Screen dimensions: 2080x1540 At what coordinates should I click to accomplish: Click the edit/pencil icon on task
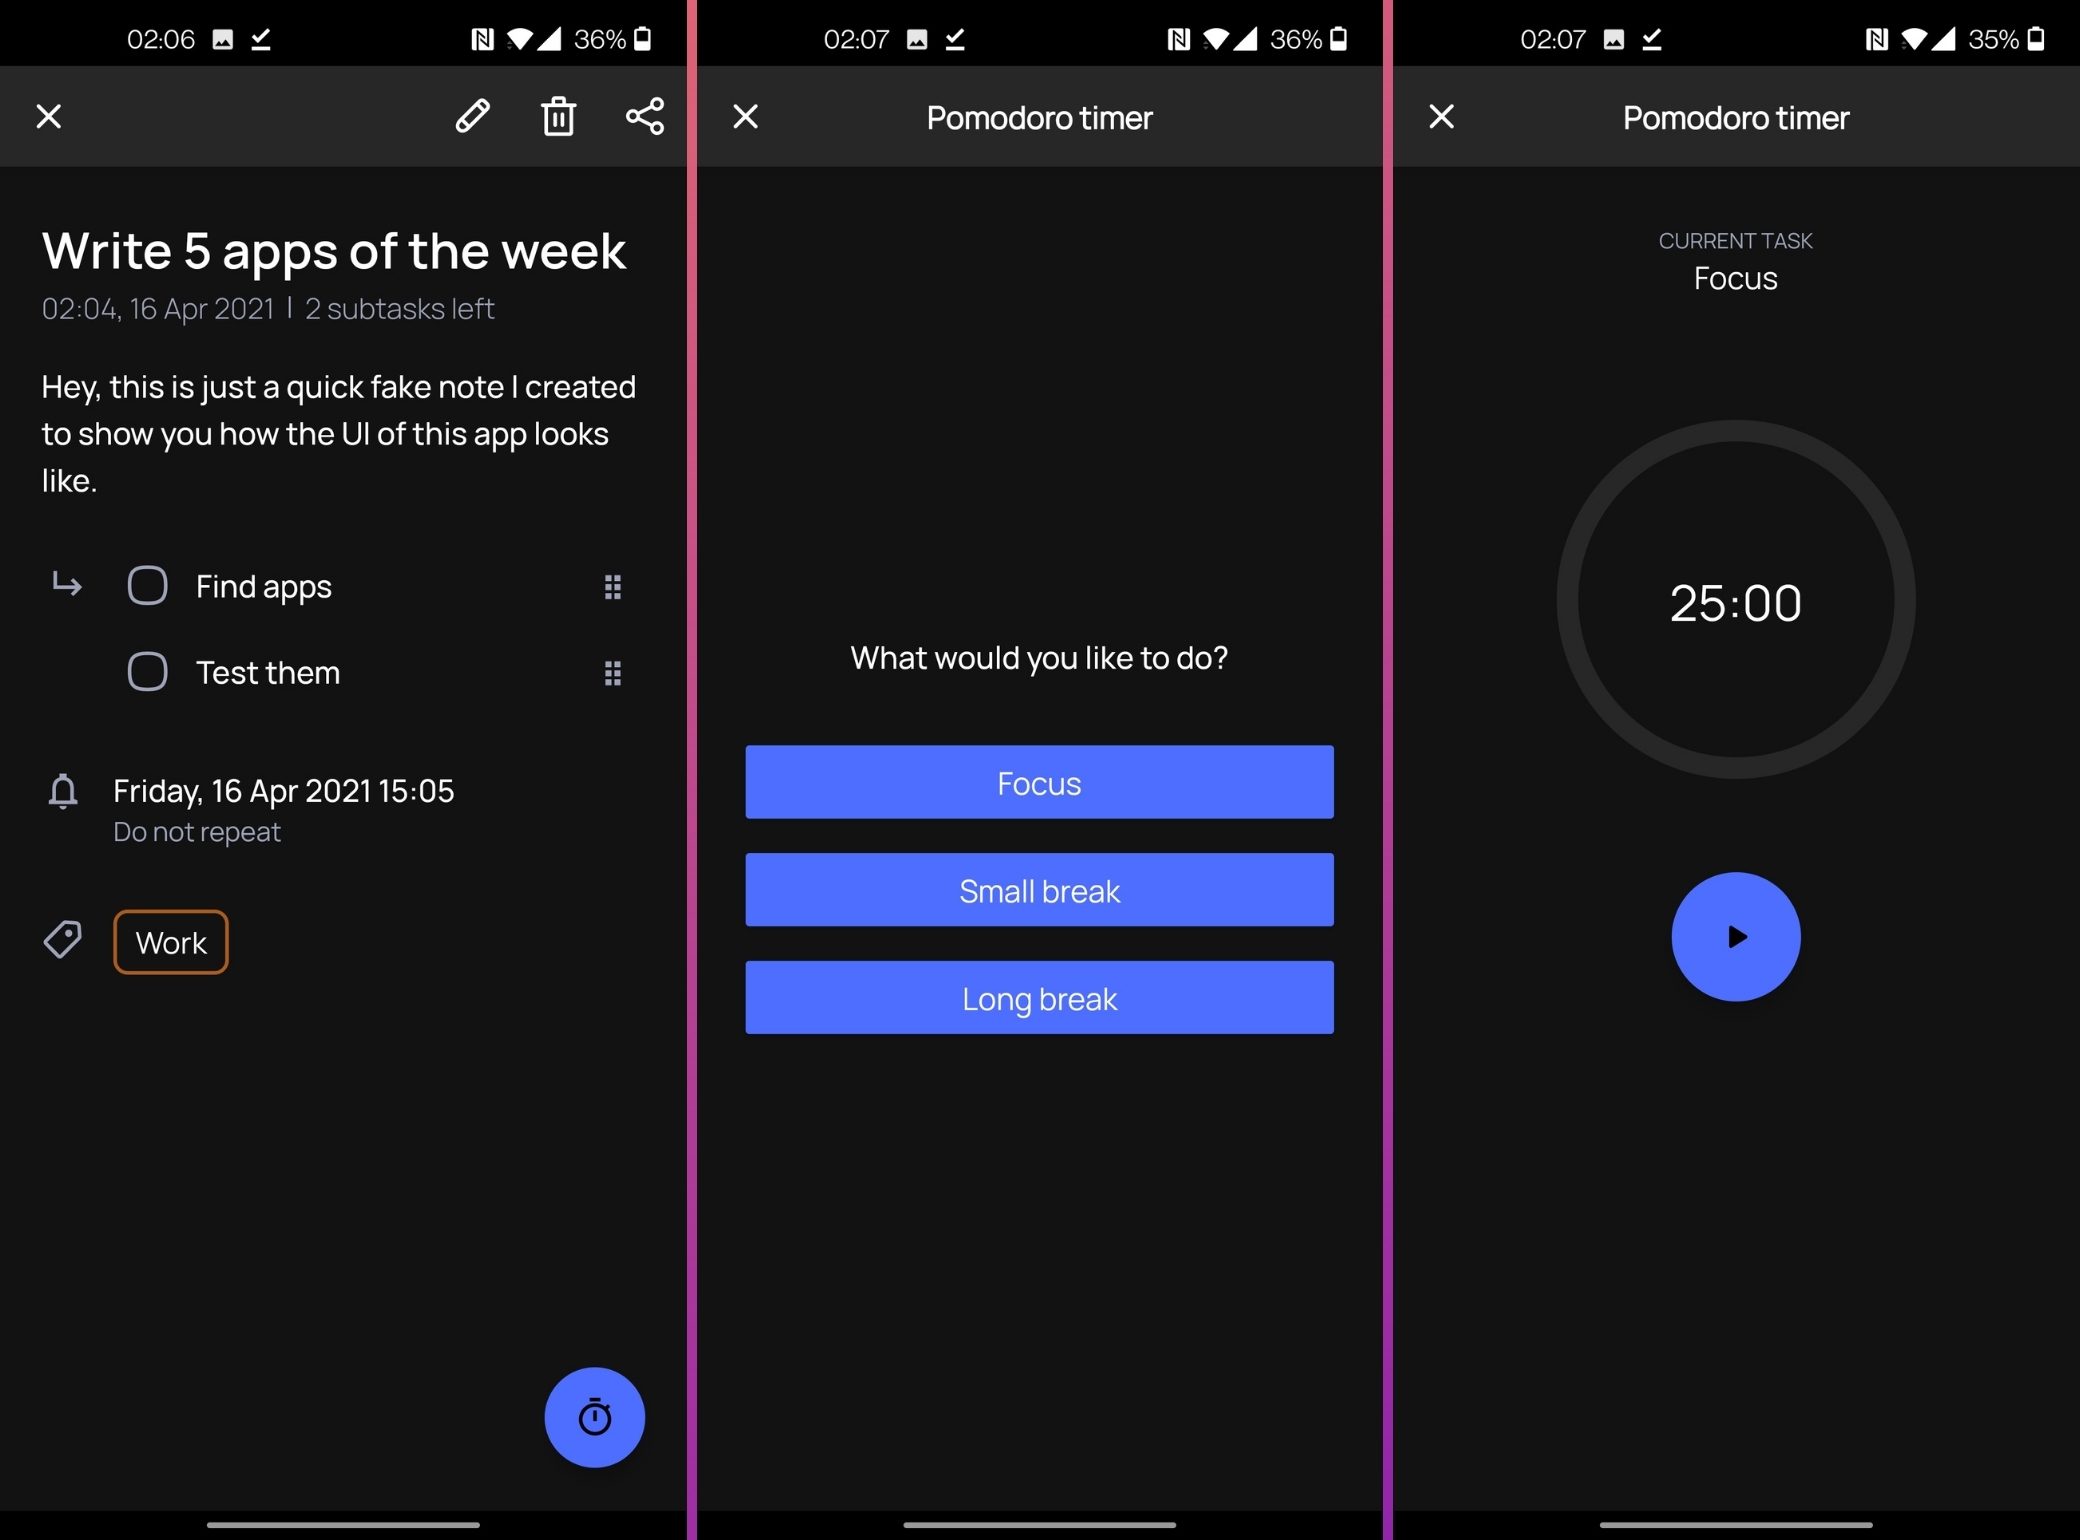474,113
